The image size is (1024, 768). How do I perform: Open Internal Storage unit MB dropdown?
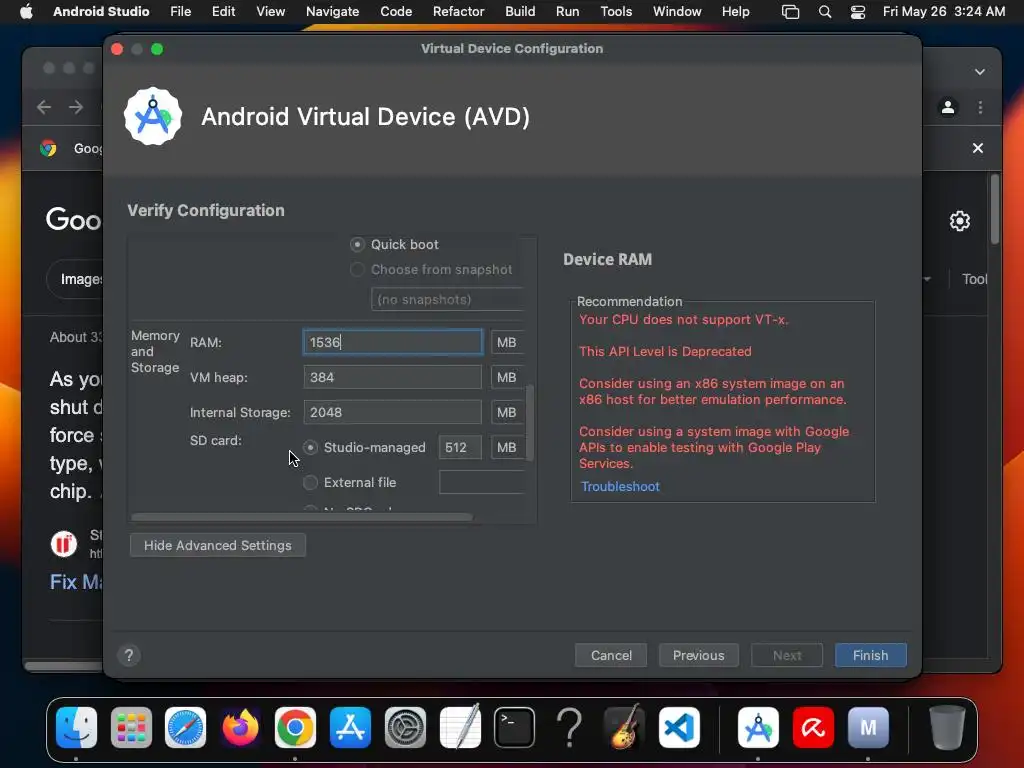[507, 413]
